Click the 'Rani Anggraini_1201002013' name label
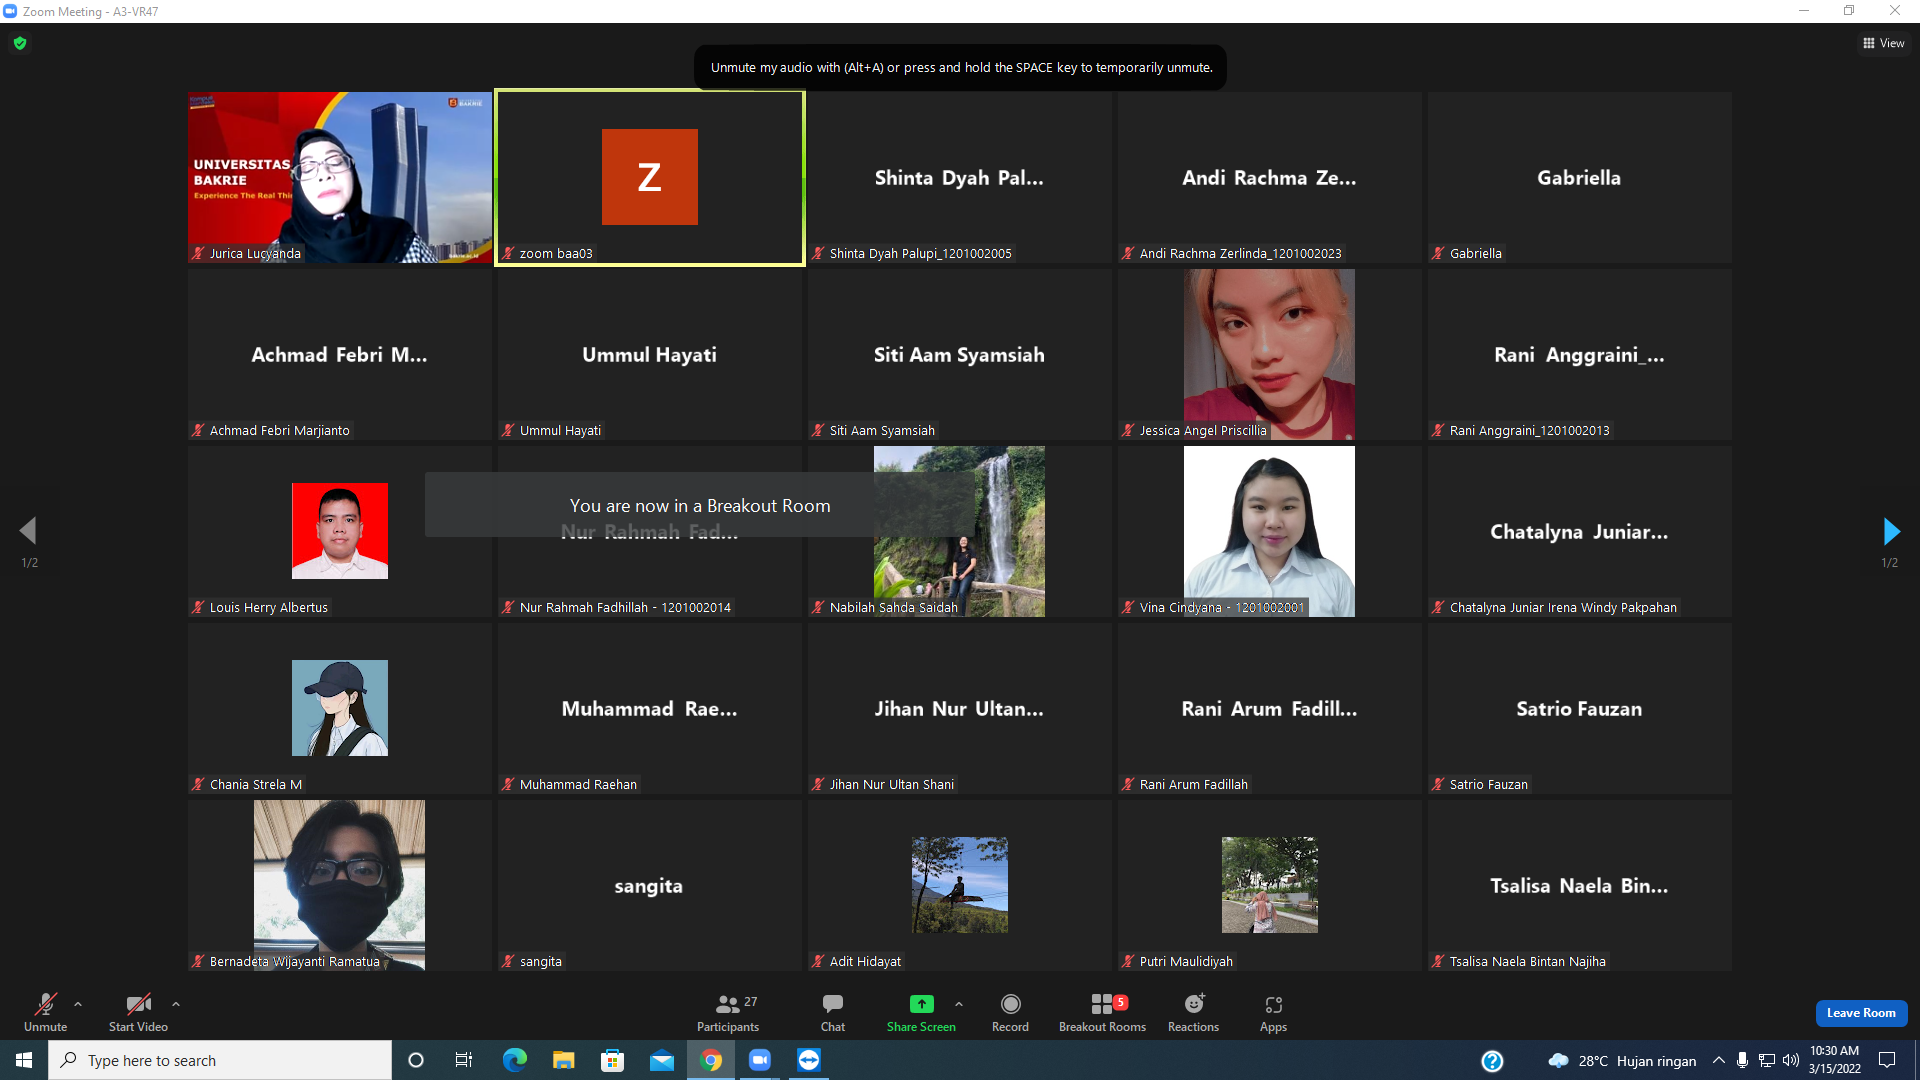Image resolution: width=1920 pixels, height=1080 pixels. coord(1529,431)
